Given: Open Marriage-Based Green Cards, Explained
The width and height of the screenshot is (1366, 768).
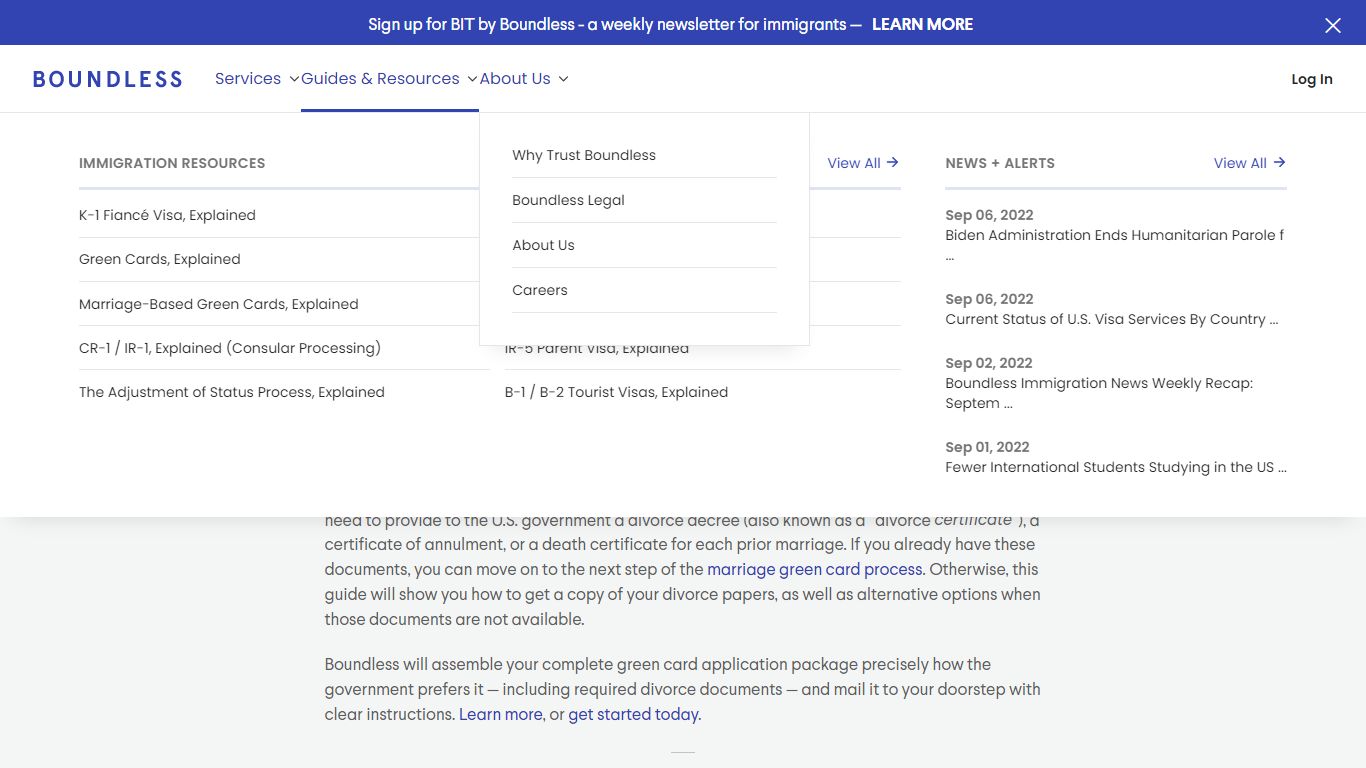Looking at the screenshot, I should coord(219,304).
